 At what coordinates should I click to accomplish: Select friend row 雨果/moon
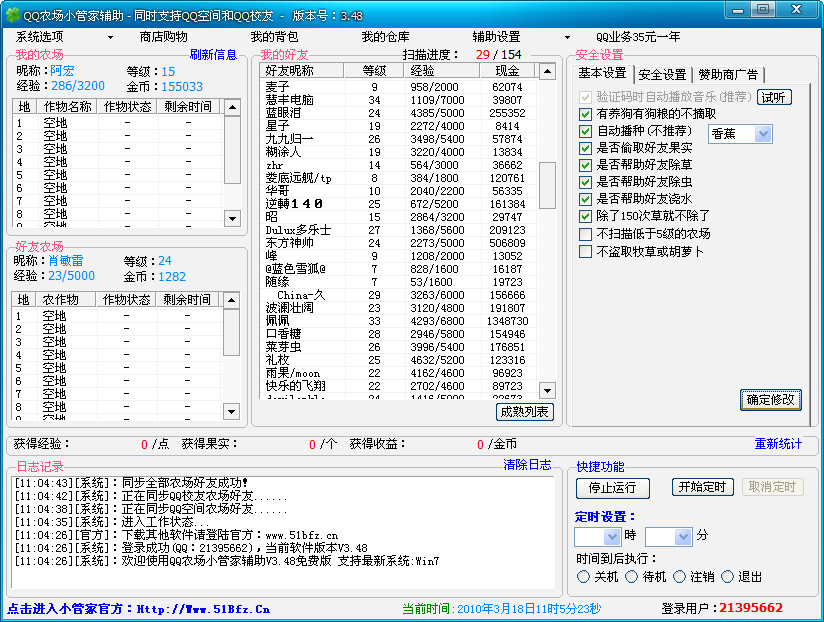click(x=399, y=373)
